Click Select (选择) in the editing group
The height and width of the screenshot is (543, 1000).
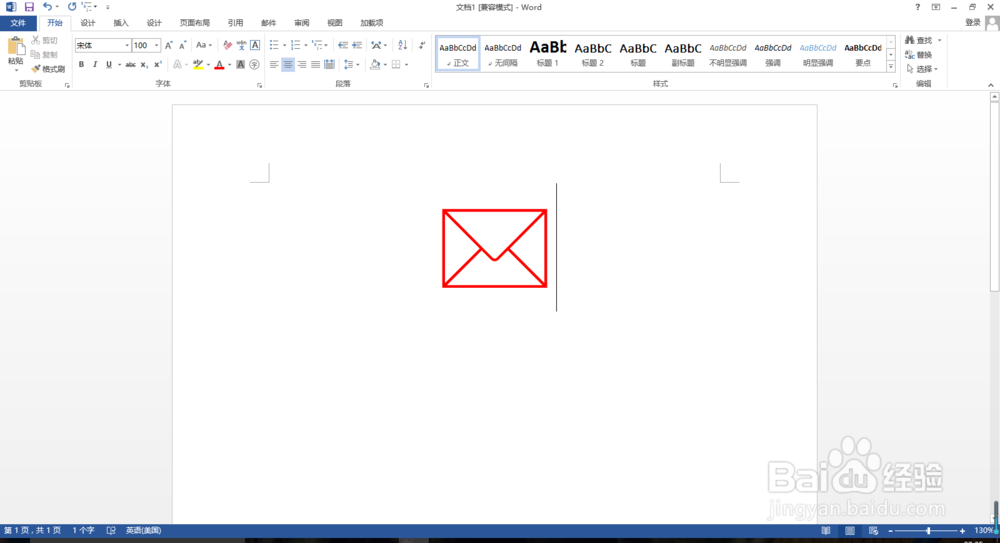(922, 69)
